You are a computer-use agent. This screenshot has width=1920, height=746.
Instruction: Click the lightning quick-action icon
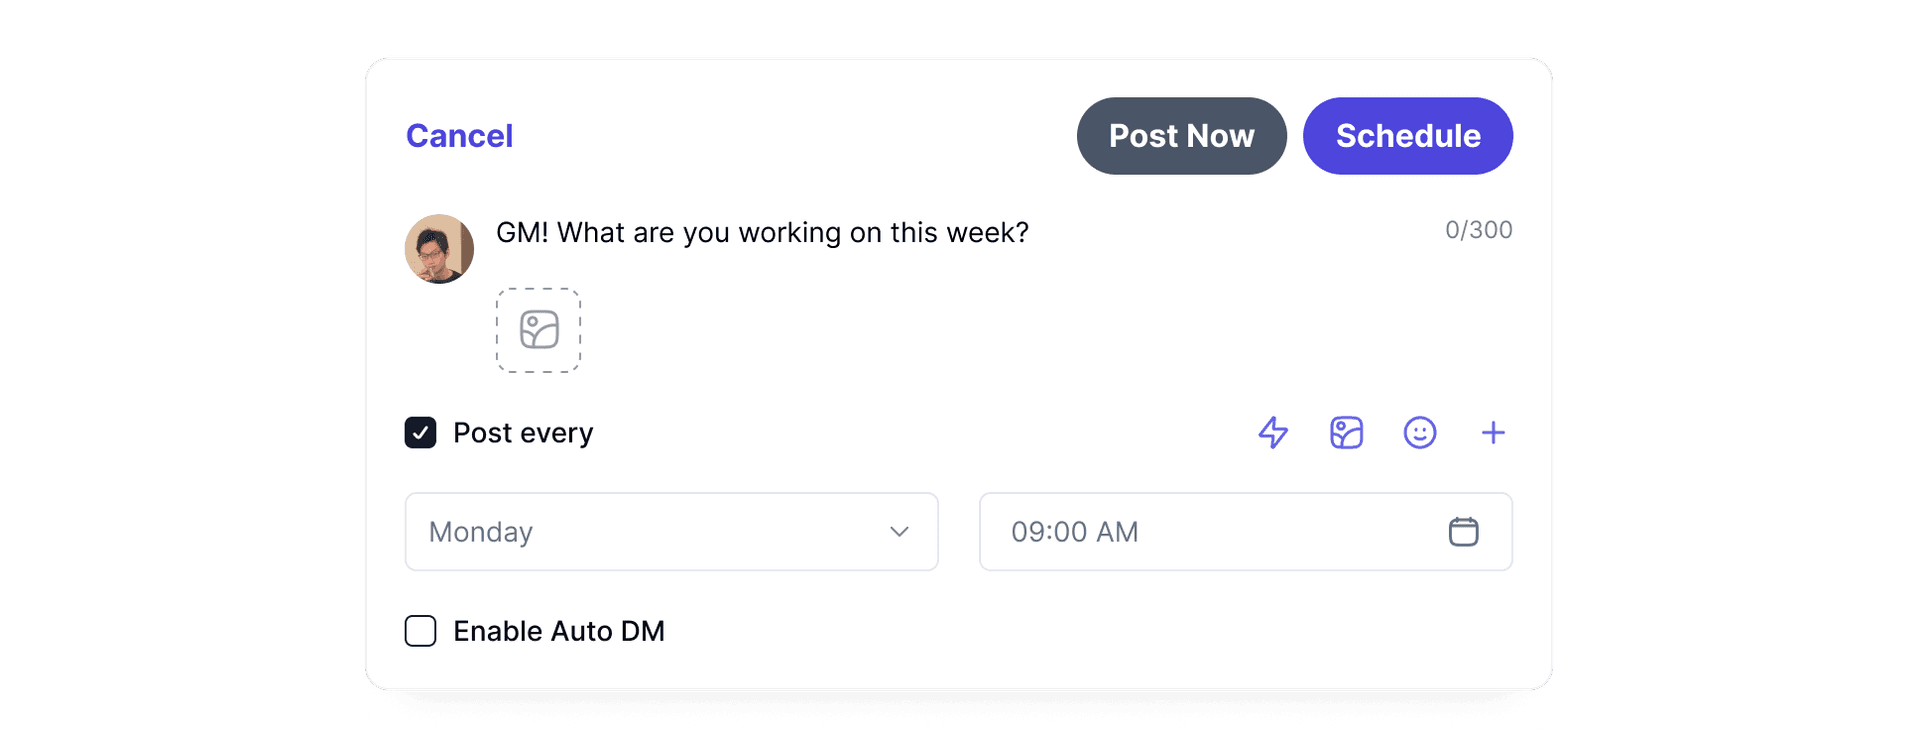(x=1272, y=432)
